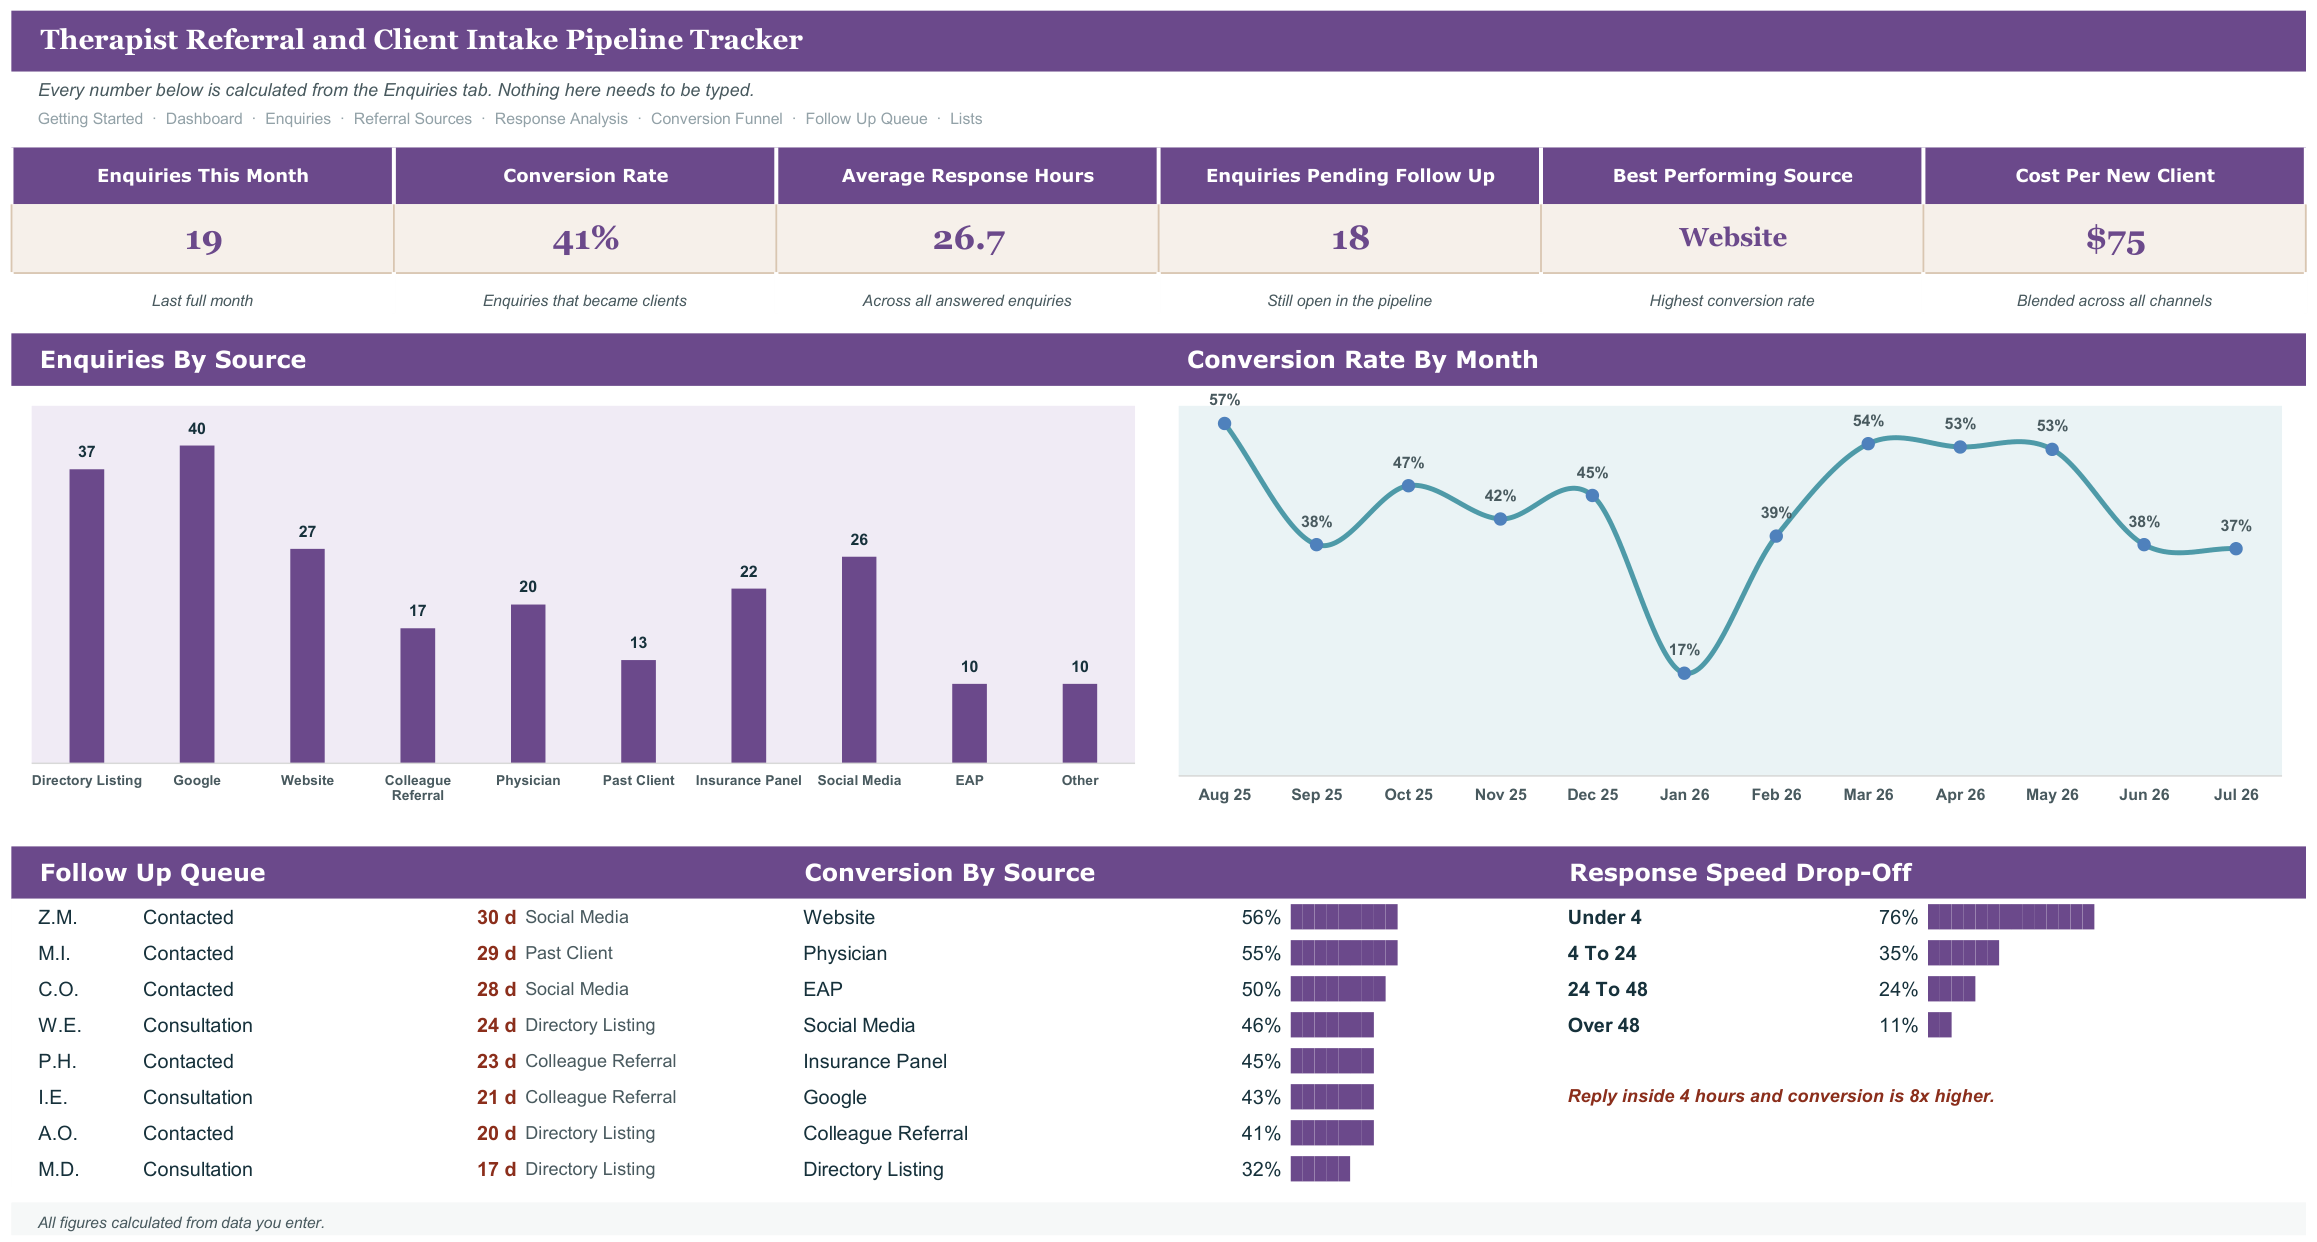Viewport: 2317px width, 1242px height.
Task: Click the Follow Up Queue section header
Action: coord(152,873)
